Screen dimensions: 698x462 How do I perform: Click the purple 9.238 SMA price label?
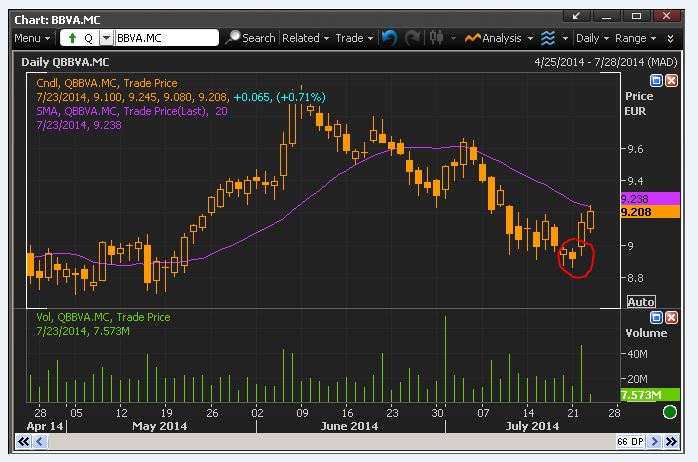[650, 199]
